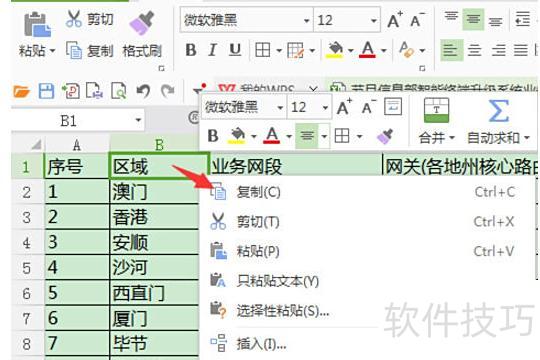Viewport: 540px width, 360px height.
Task: Click the mini toolbar format painter brush
Action: click(x=385, y=136)
